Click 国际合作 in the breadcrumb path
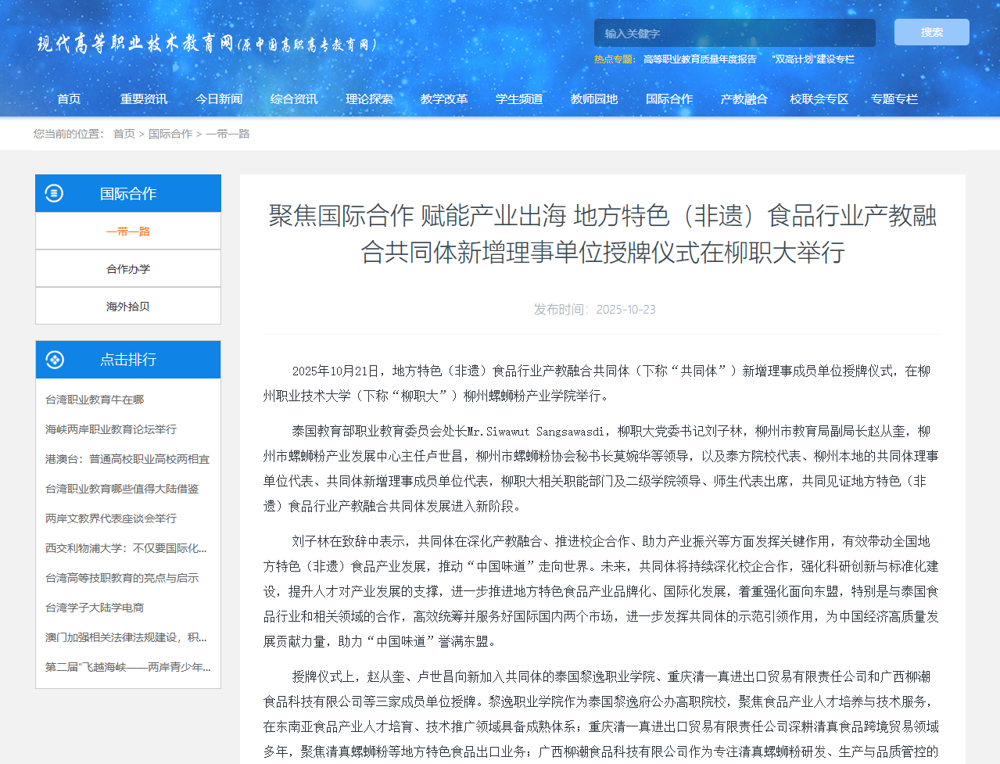 [170, 133]
